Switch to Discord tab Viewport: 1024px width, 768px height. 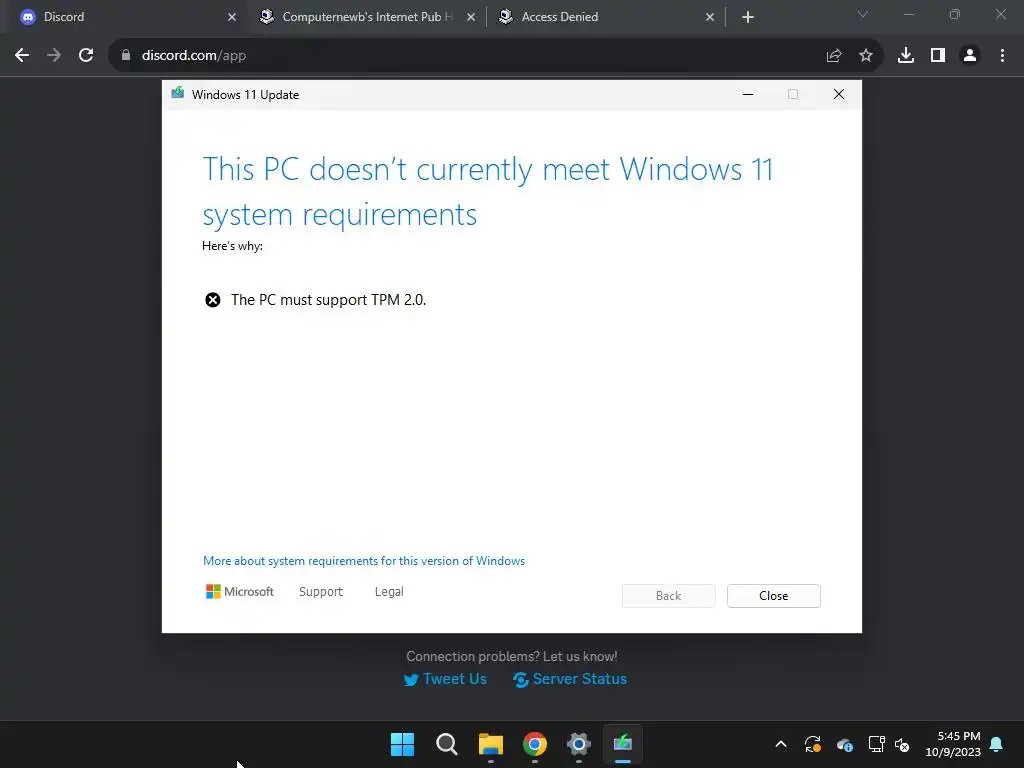coord(126,17)
